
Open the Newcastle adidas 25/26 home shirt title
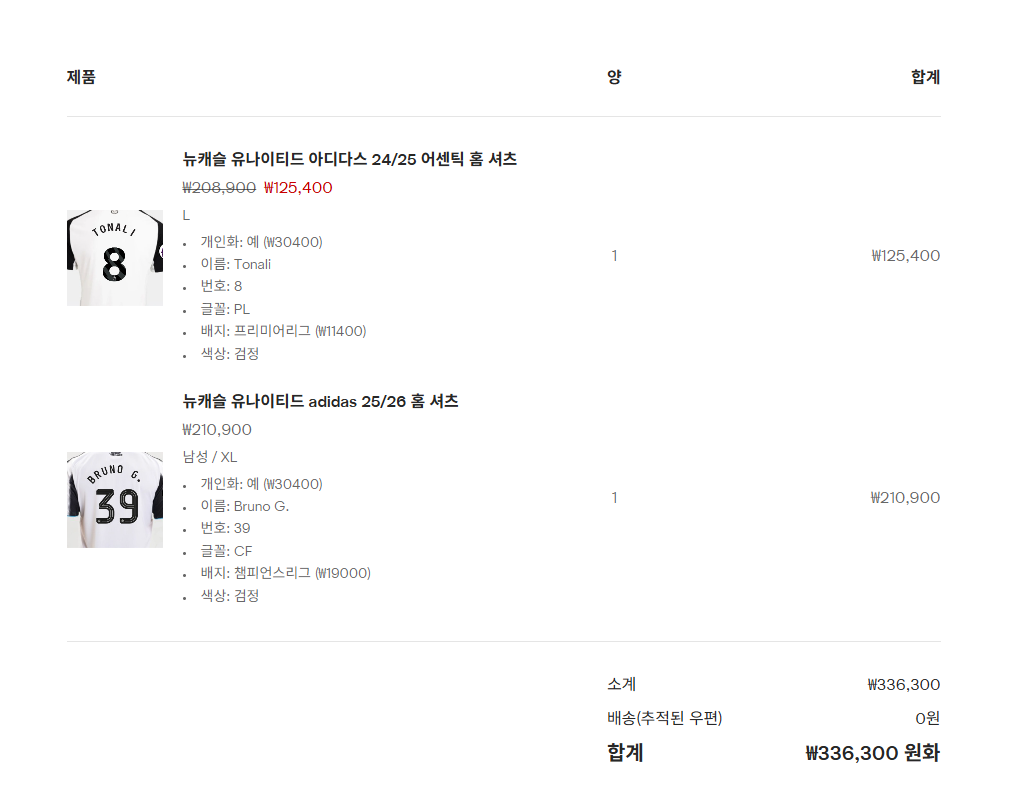coord(320,401)
